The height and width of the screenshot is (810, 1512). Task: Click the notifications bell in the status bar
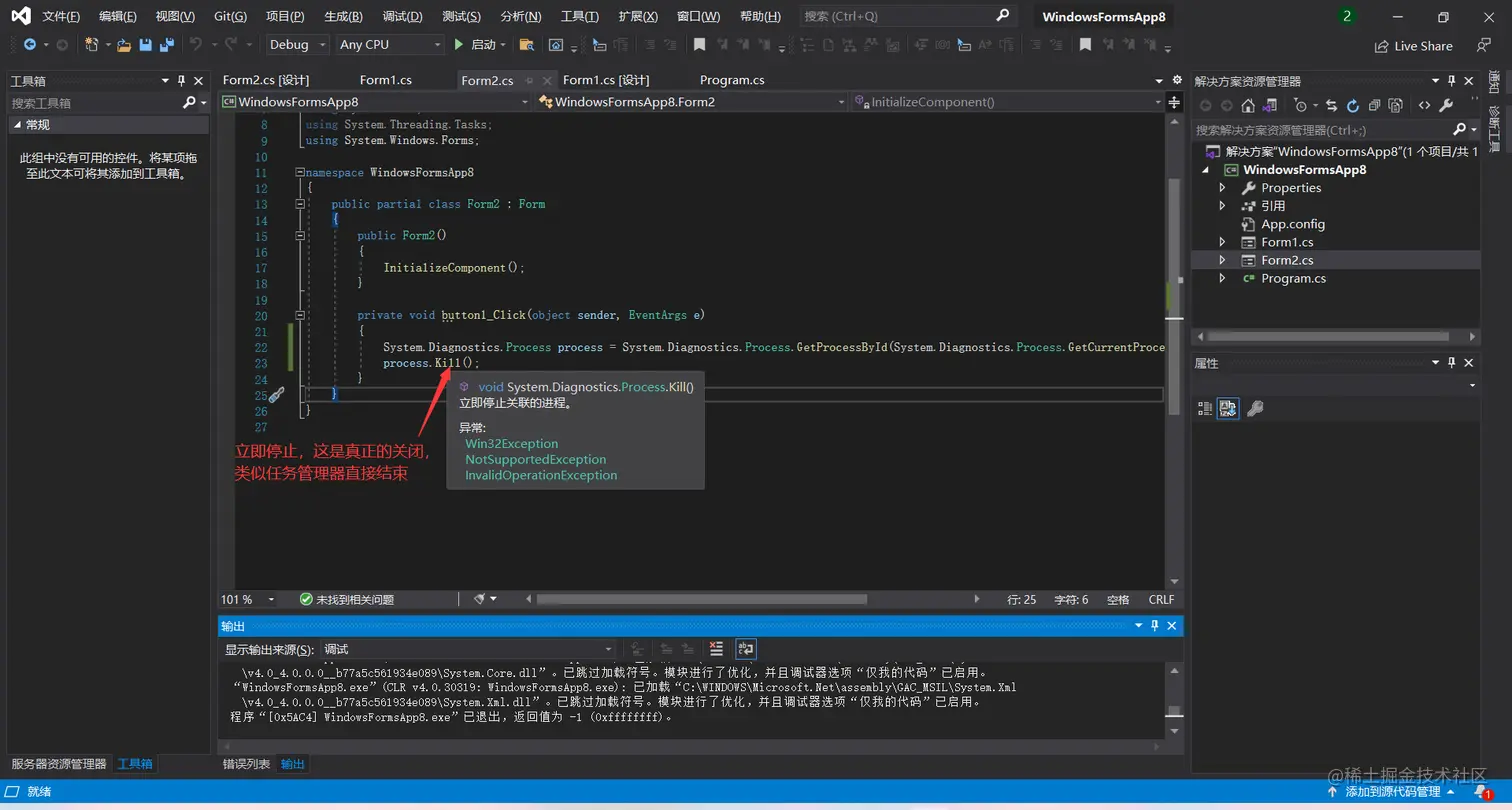pyautogui.click(x=1484, y=792)
